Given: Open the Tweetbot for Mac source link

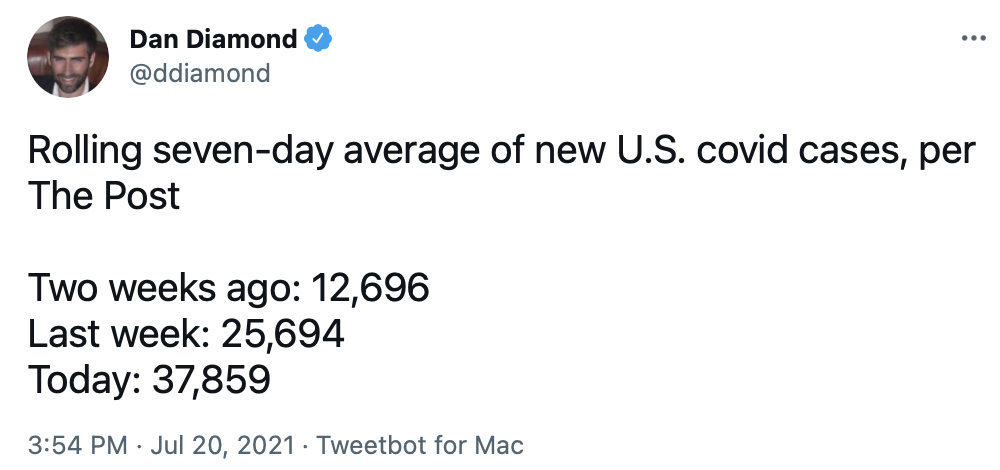Looking at the screenshot, I should pos(419,444).
